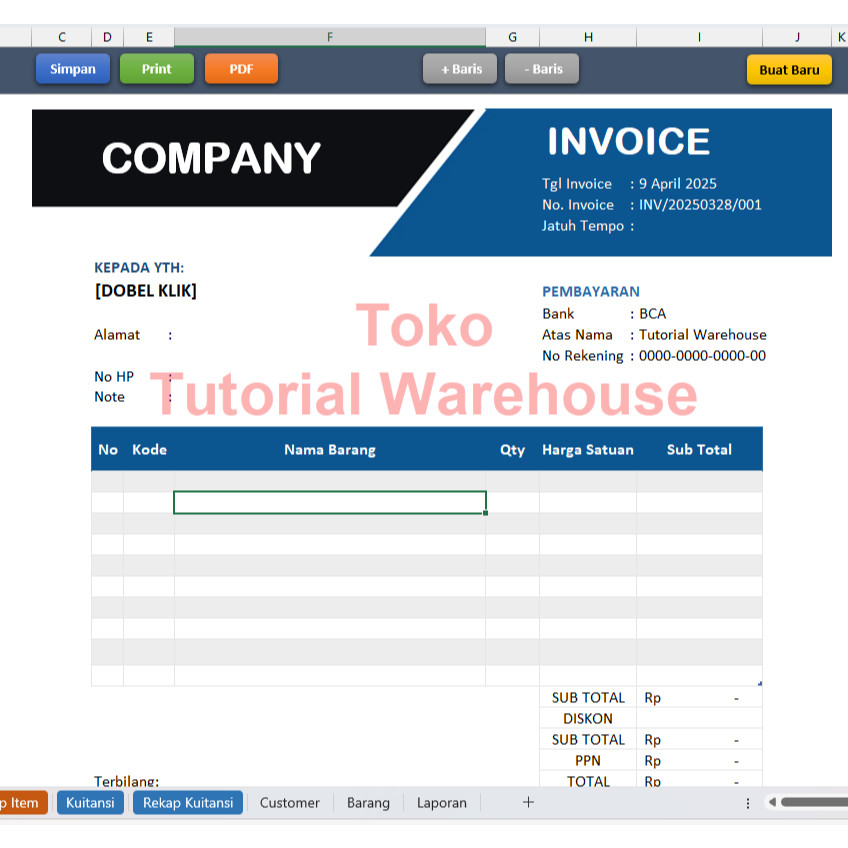The height and width of the screenshot is (848, 848).
Task: Export the invoice with the orange PDF button
Action: (241, 68)
